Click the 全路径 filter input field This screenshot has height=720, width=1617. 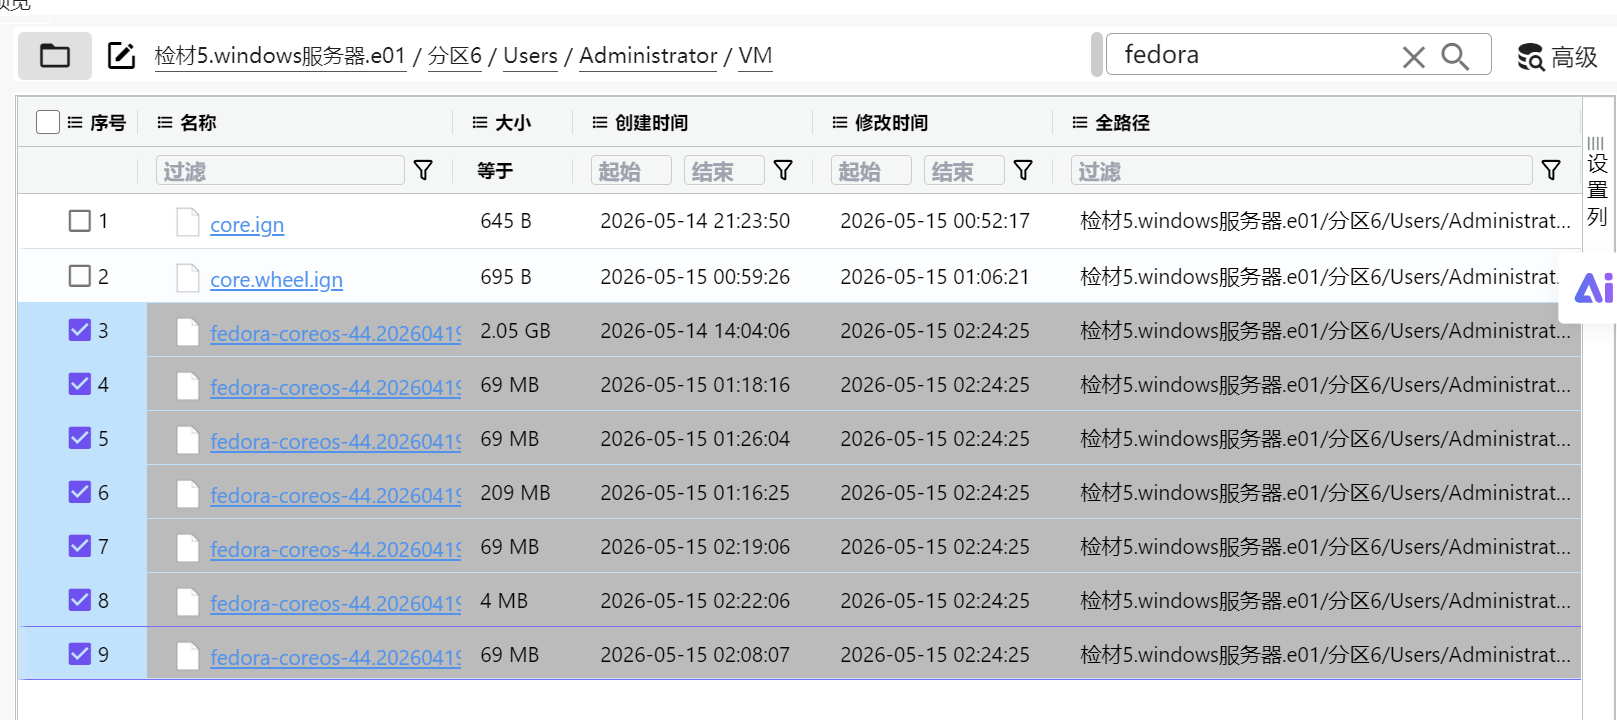coord(1301,171)
